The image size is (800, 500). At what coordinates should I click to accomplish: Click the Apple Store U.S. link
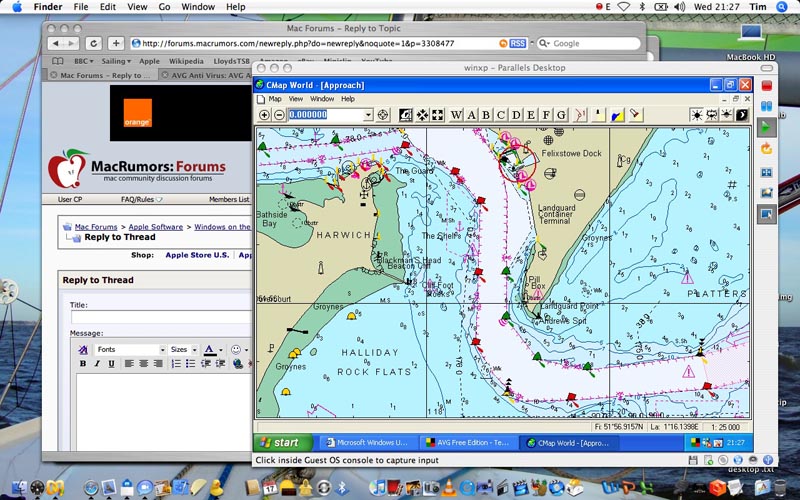197,255
